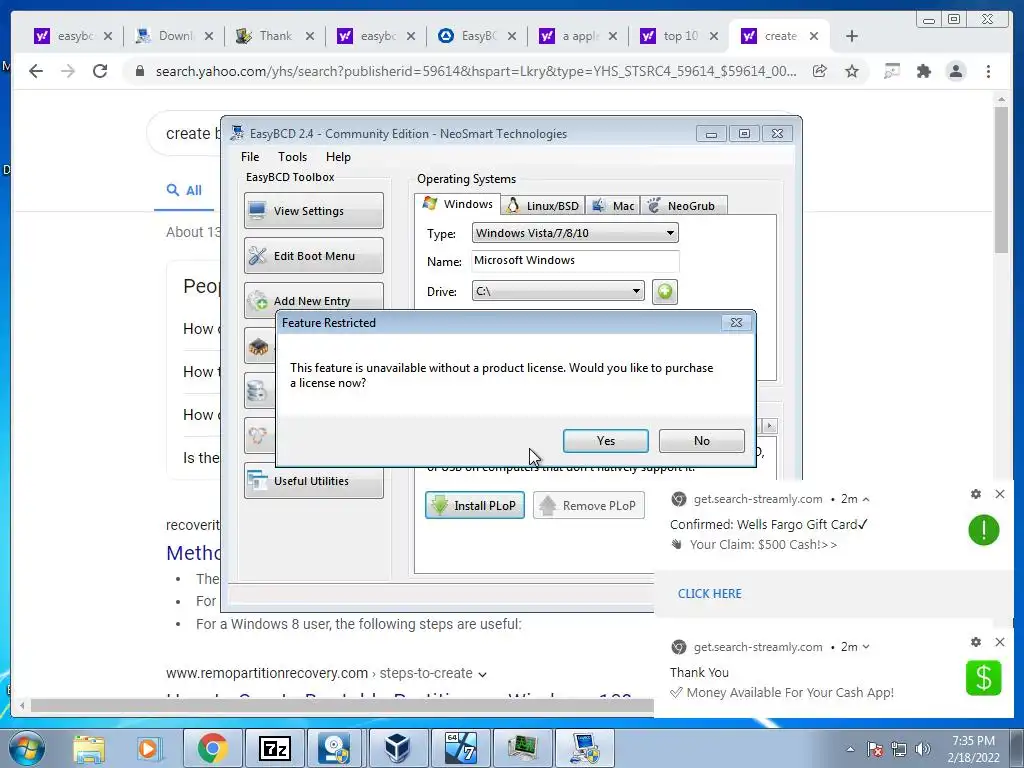1024x768 pixels.
Task: Open the Help menu in EasyBCD
Action: pyautogui.click(x=338, y=157)
